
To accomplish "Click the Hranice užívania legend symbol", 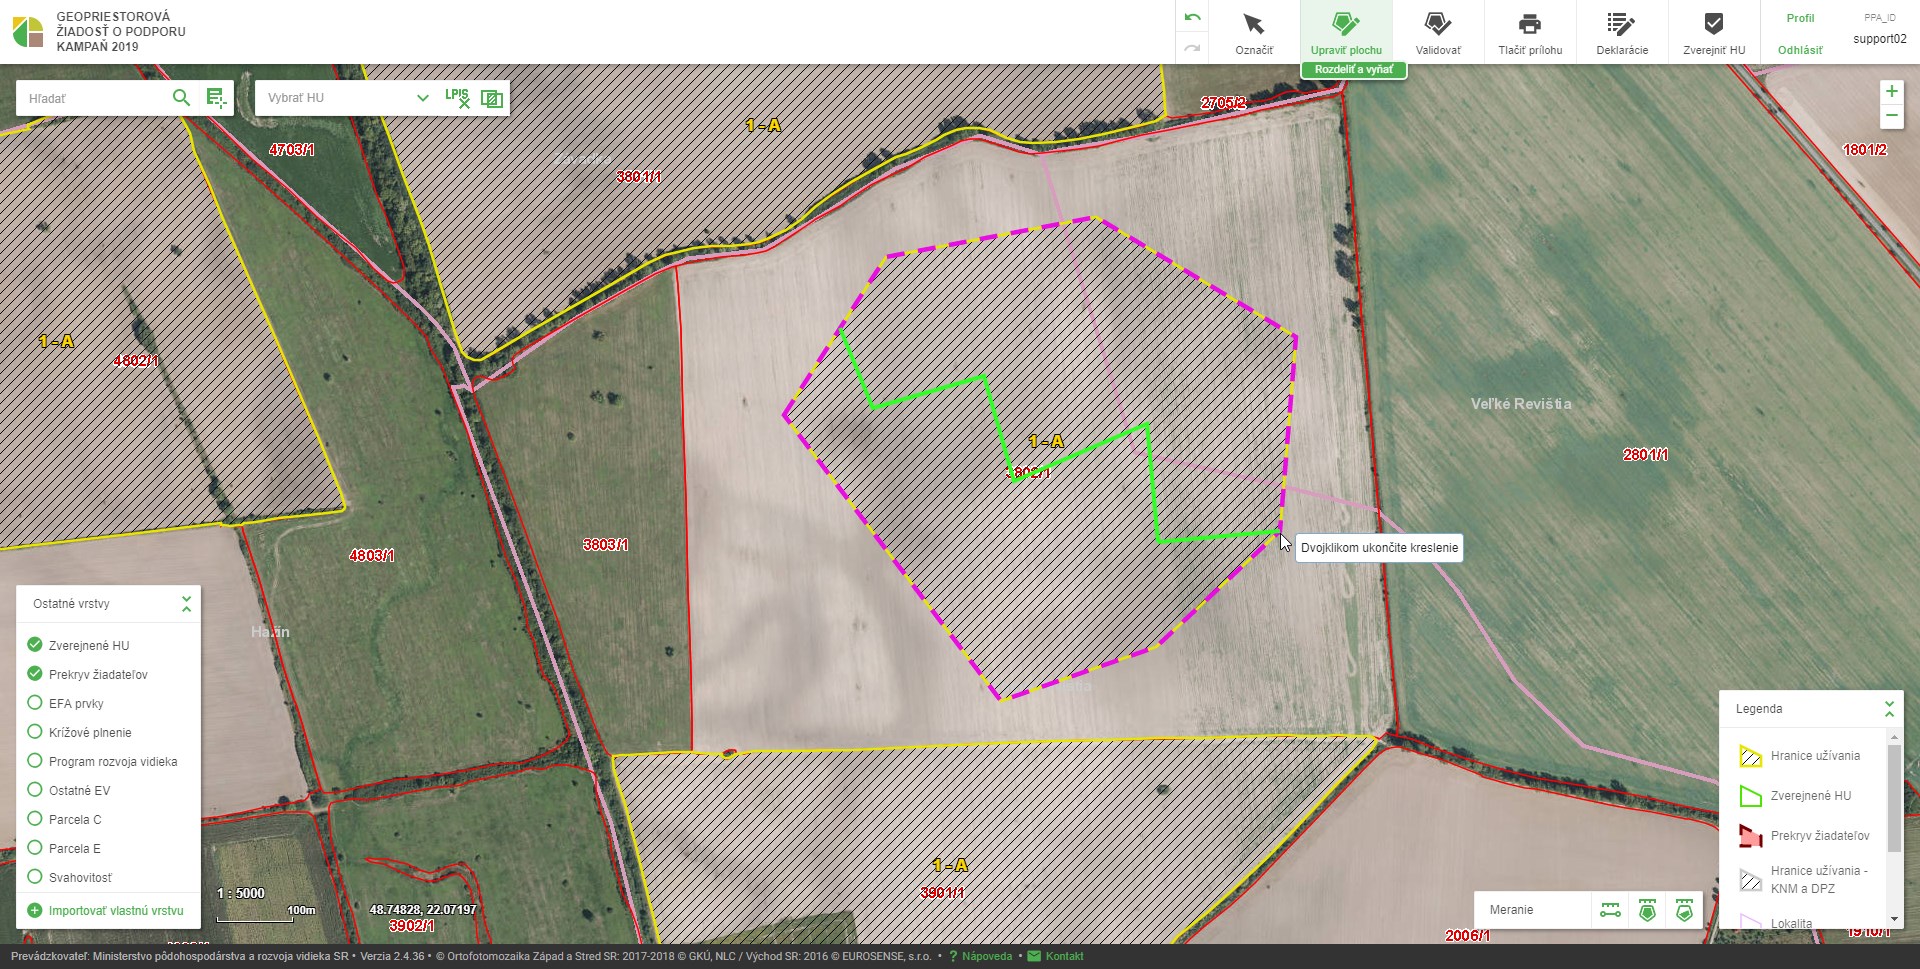I will (1750, 756).
